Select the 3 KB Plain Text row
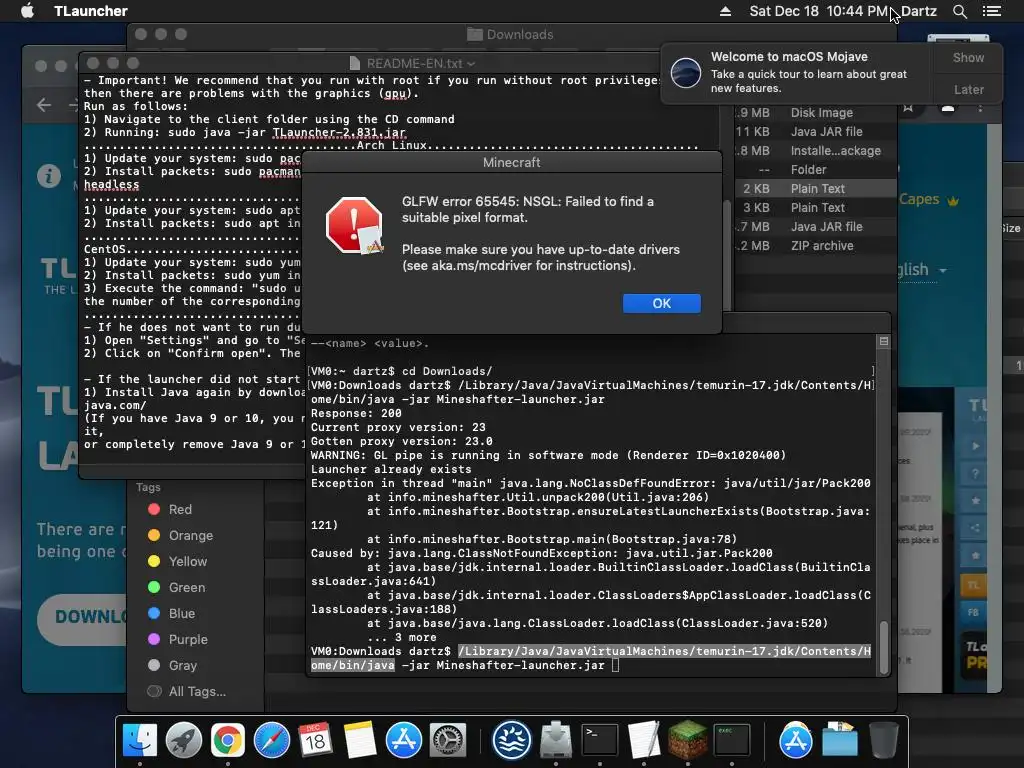 [815, 207]
